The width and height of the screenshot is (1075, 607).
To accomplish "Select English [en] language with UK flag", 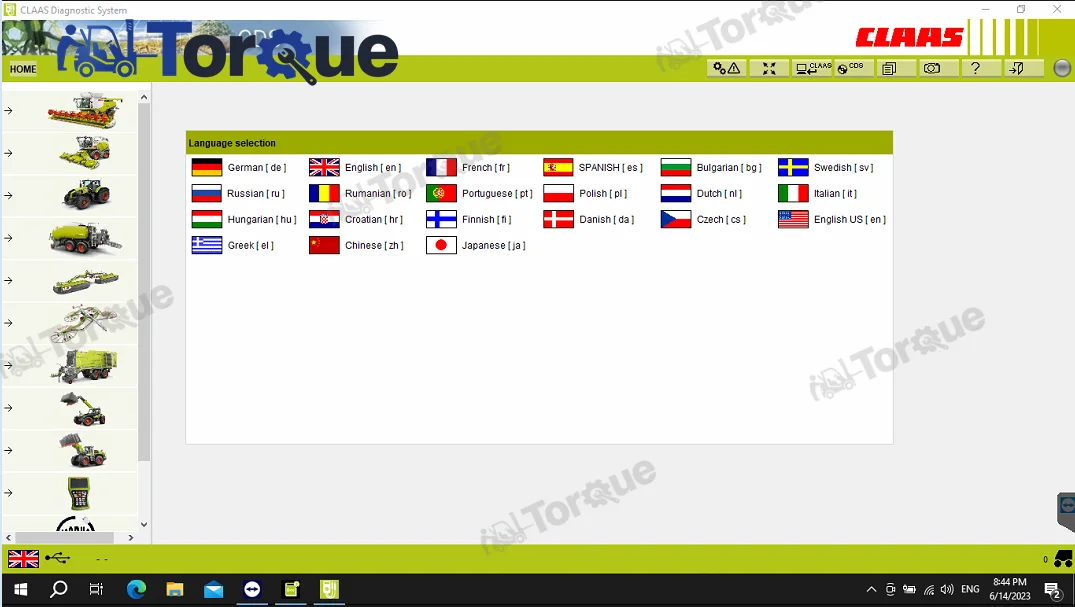I will (x=355, y=167).
